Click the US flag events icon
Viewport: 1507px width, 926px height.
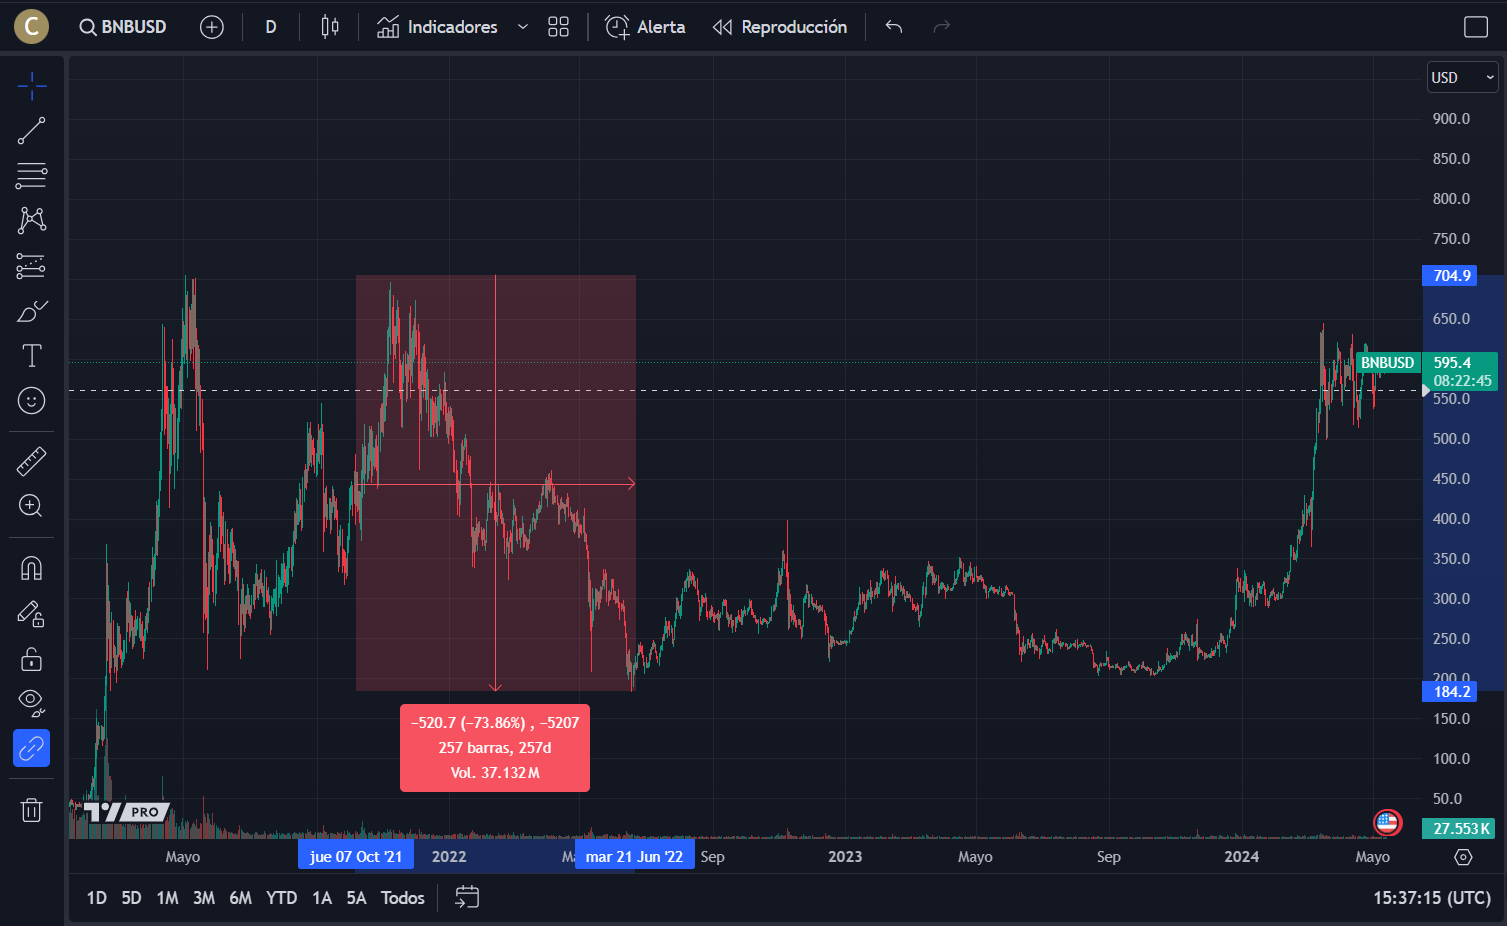click(1387, 823)
